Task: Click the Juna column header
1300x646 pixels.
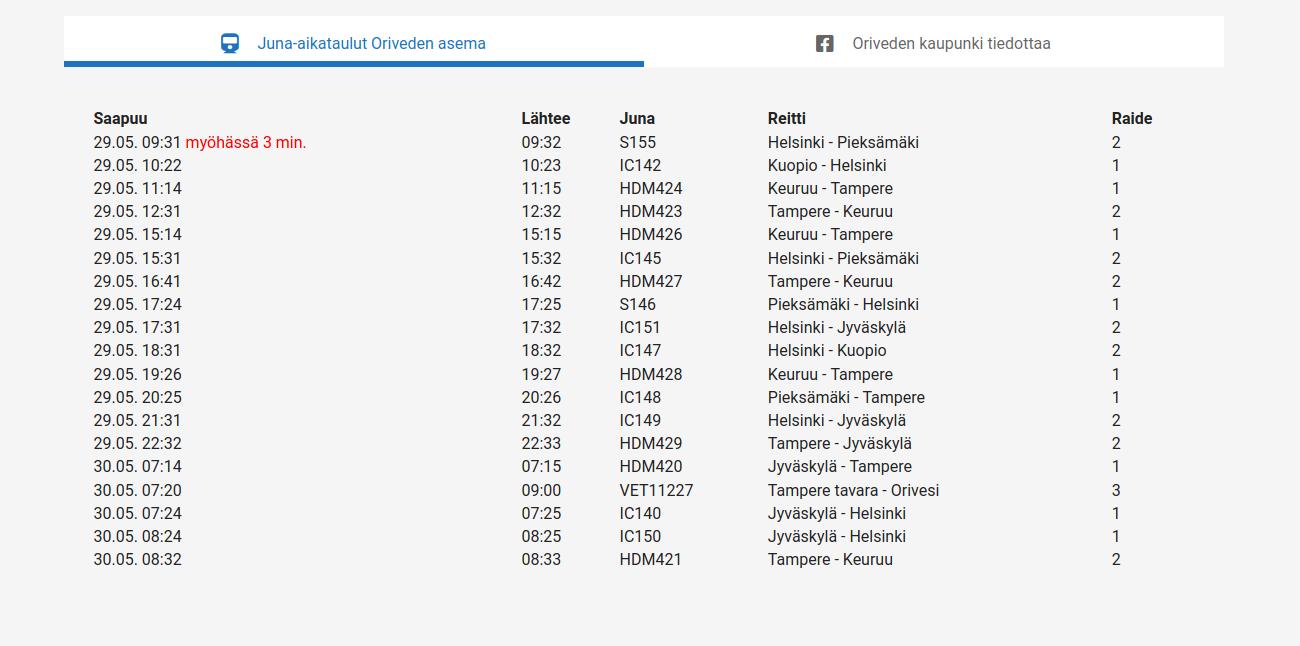Action: [x=637, y=119]
